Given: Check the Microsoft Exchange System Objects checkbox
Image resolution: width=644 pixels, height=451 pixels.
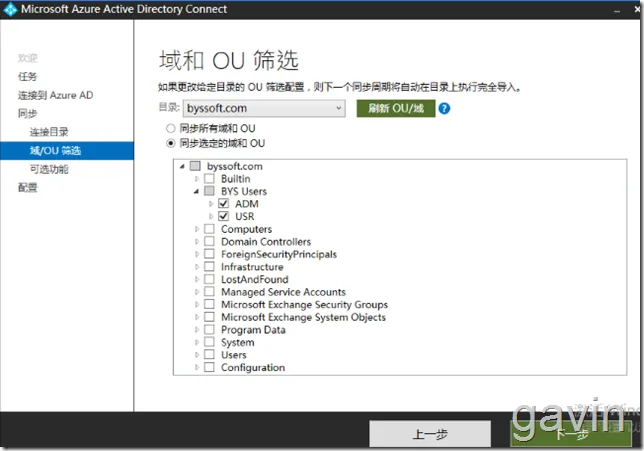Looking at the screenshot, I should tap(209, 317).
